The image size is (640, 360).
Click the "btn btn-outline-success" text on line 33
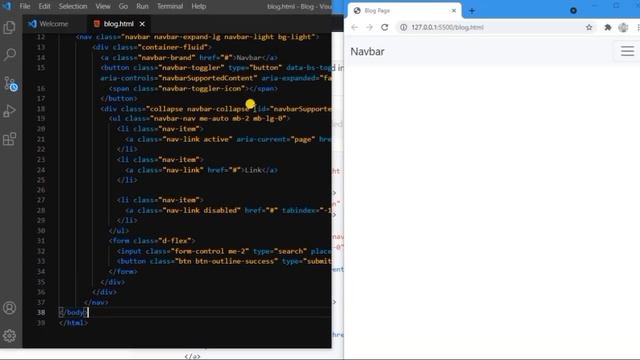point(226,261)
